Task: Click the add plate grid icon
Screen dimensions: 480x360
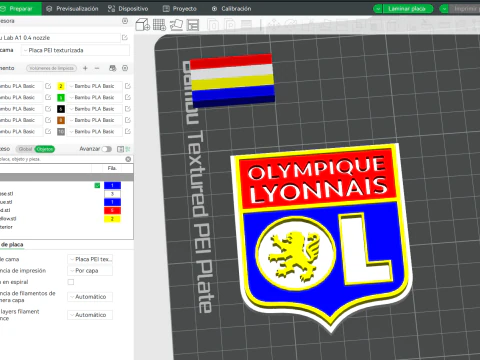Action: [x=159, y=25]
